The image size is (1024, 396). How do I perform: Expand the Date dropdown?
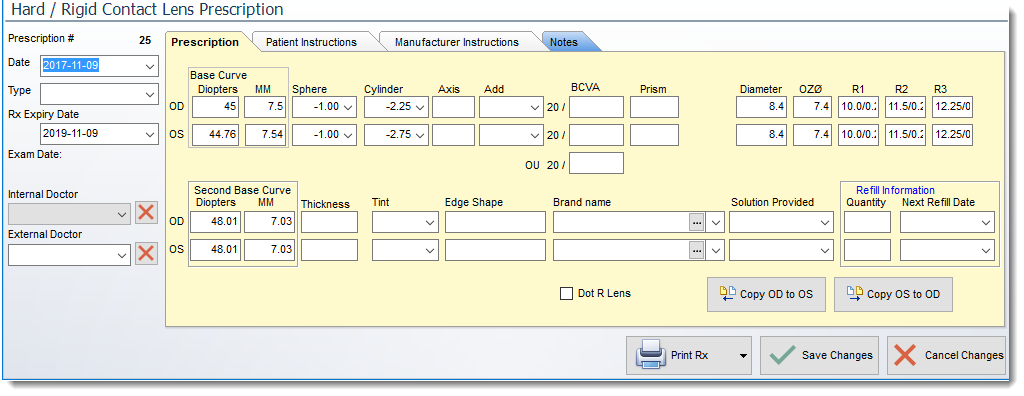pyautogui.click(x=150, y=66)
